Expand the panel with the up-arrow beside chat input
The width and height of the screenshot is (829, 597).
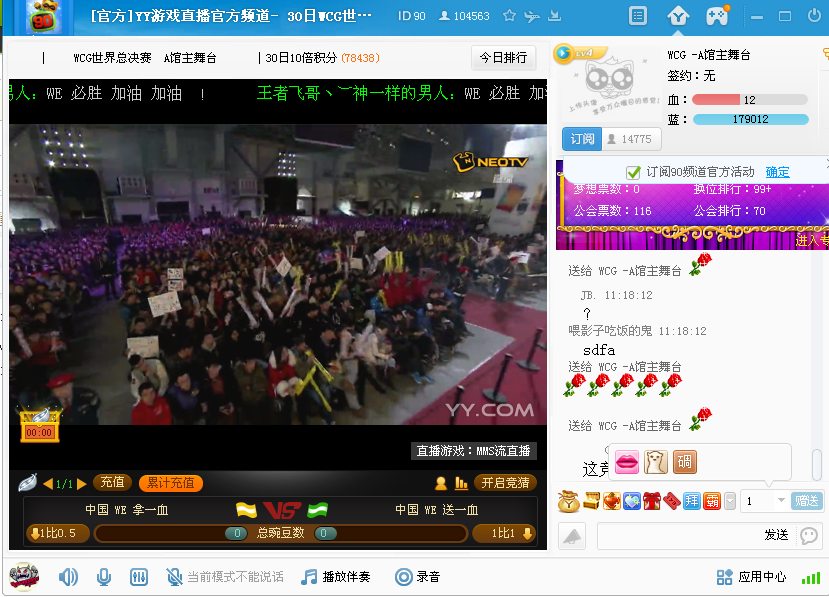click(x=572, y=537)
